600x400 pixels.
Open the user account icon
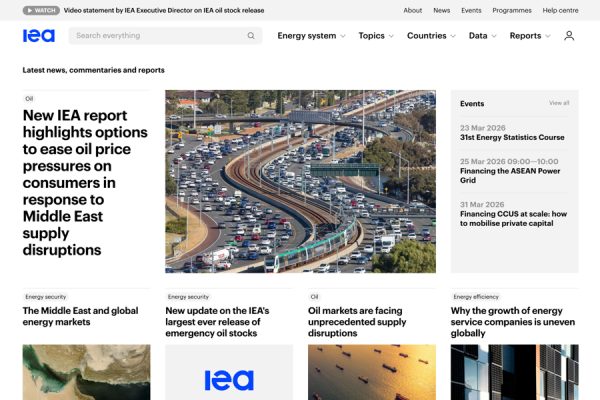[569, 36]
